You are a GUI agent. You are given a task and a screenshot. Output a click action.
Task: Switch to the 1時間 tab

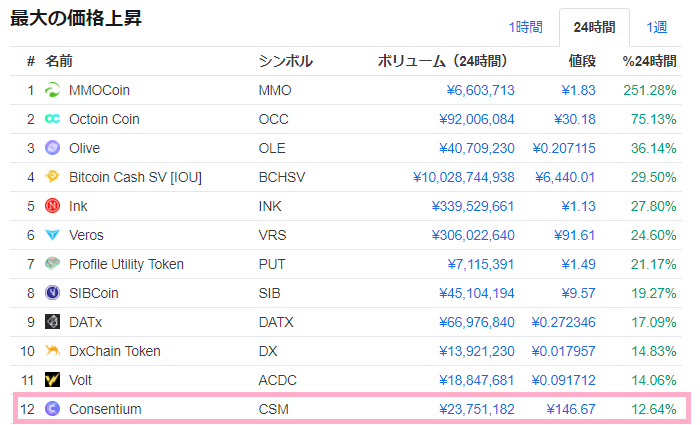click(526, 27)
